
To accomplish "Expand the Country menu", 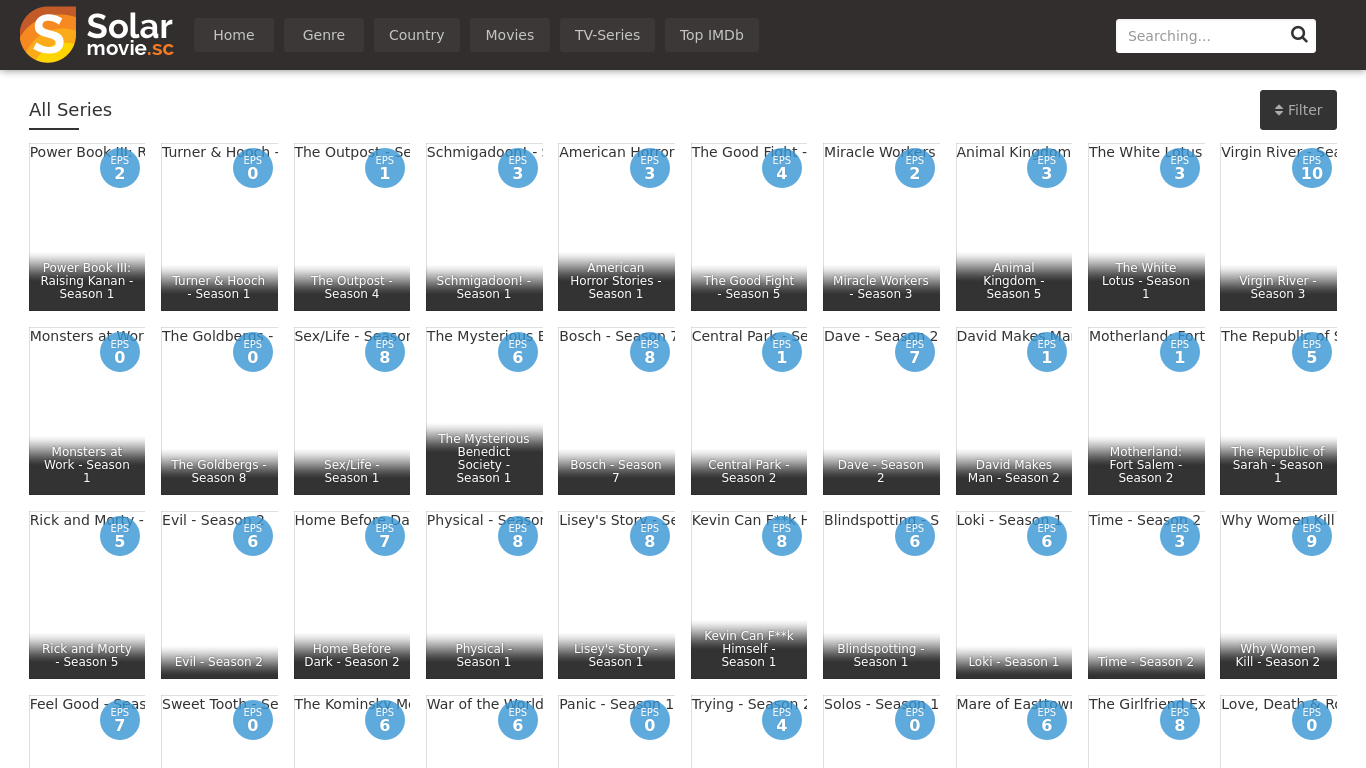I will pos(416,35).
